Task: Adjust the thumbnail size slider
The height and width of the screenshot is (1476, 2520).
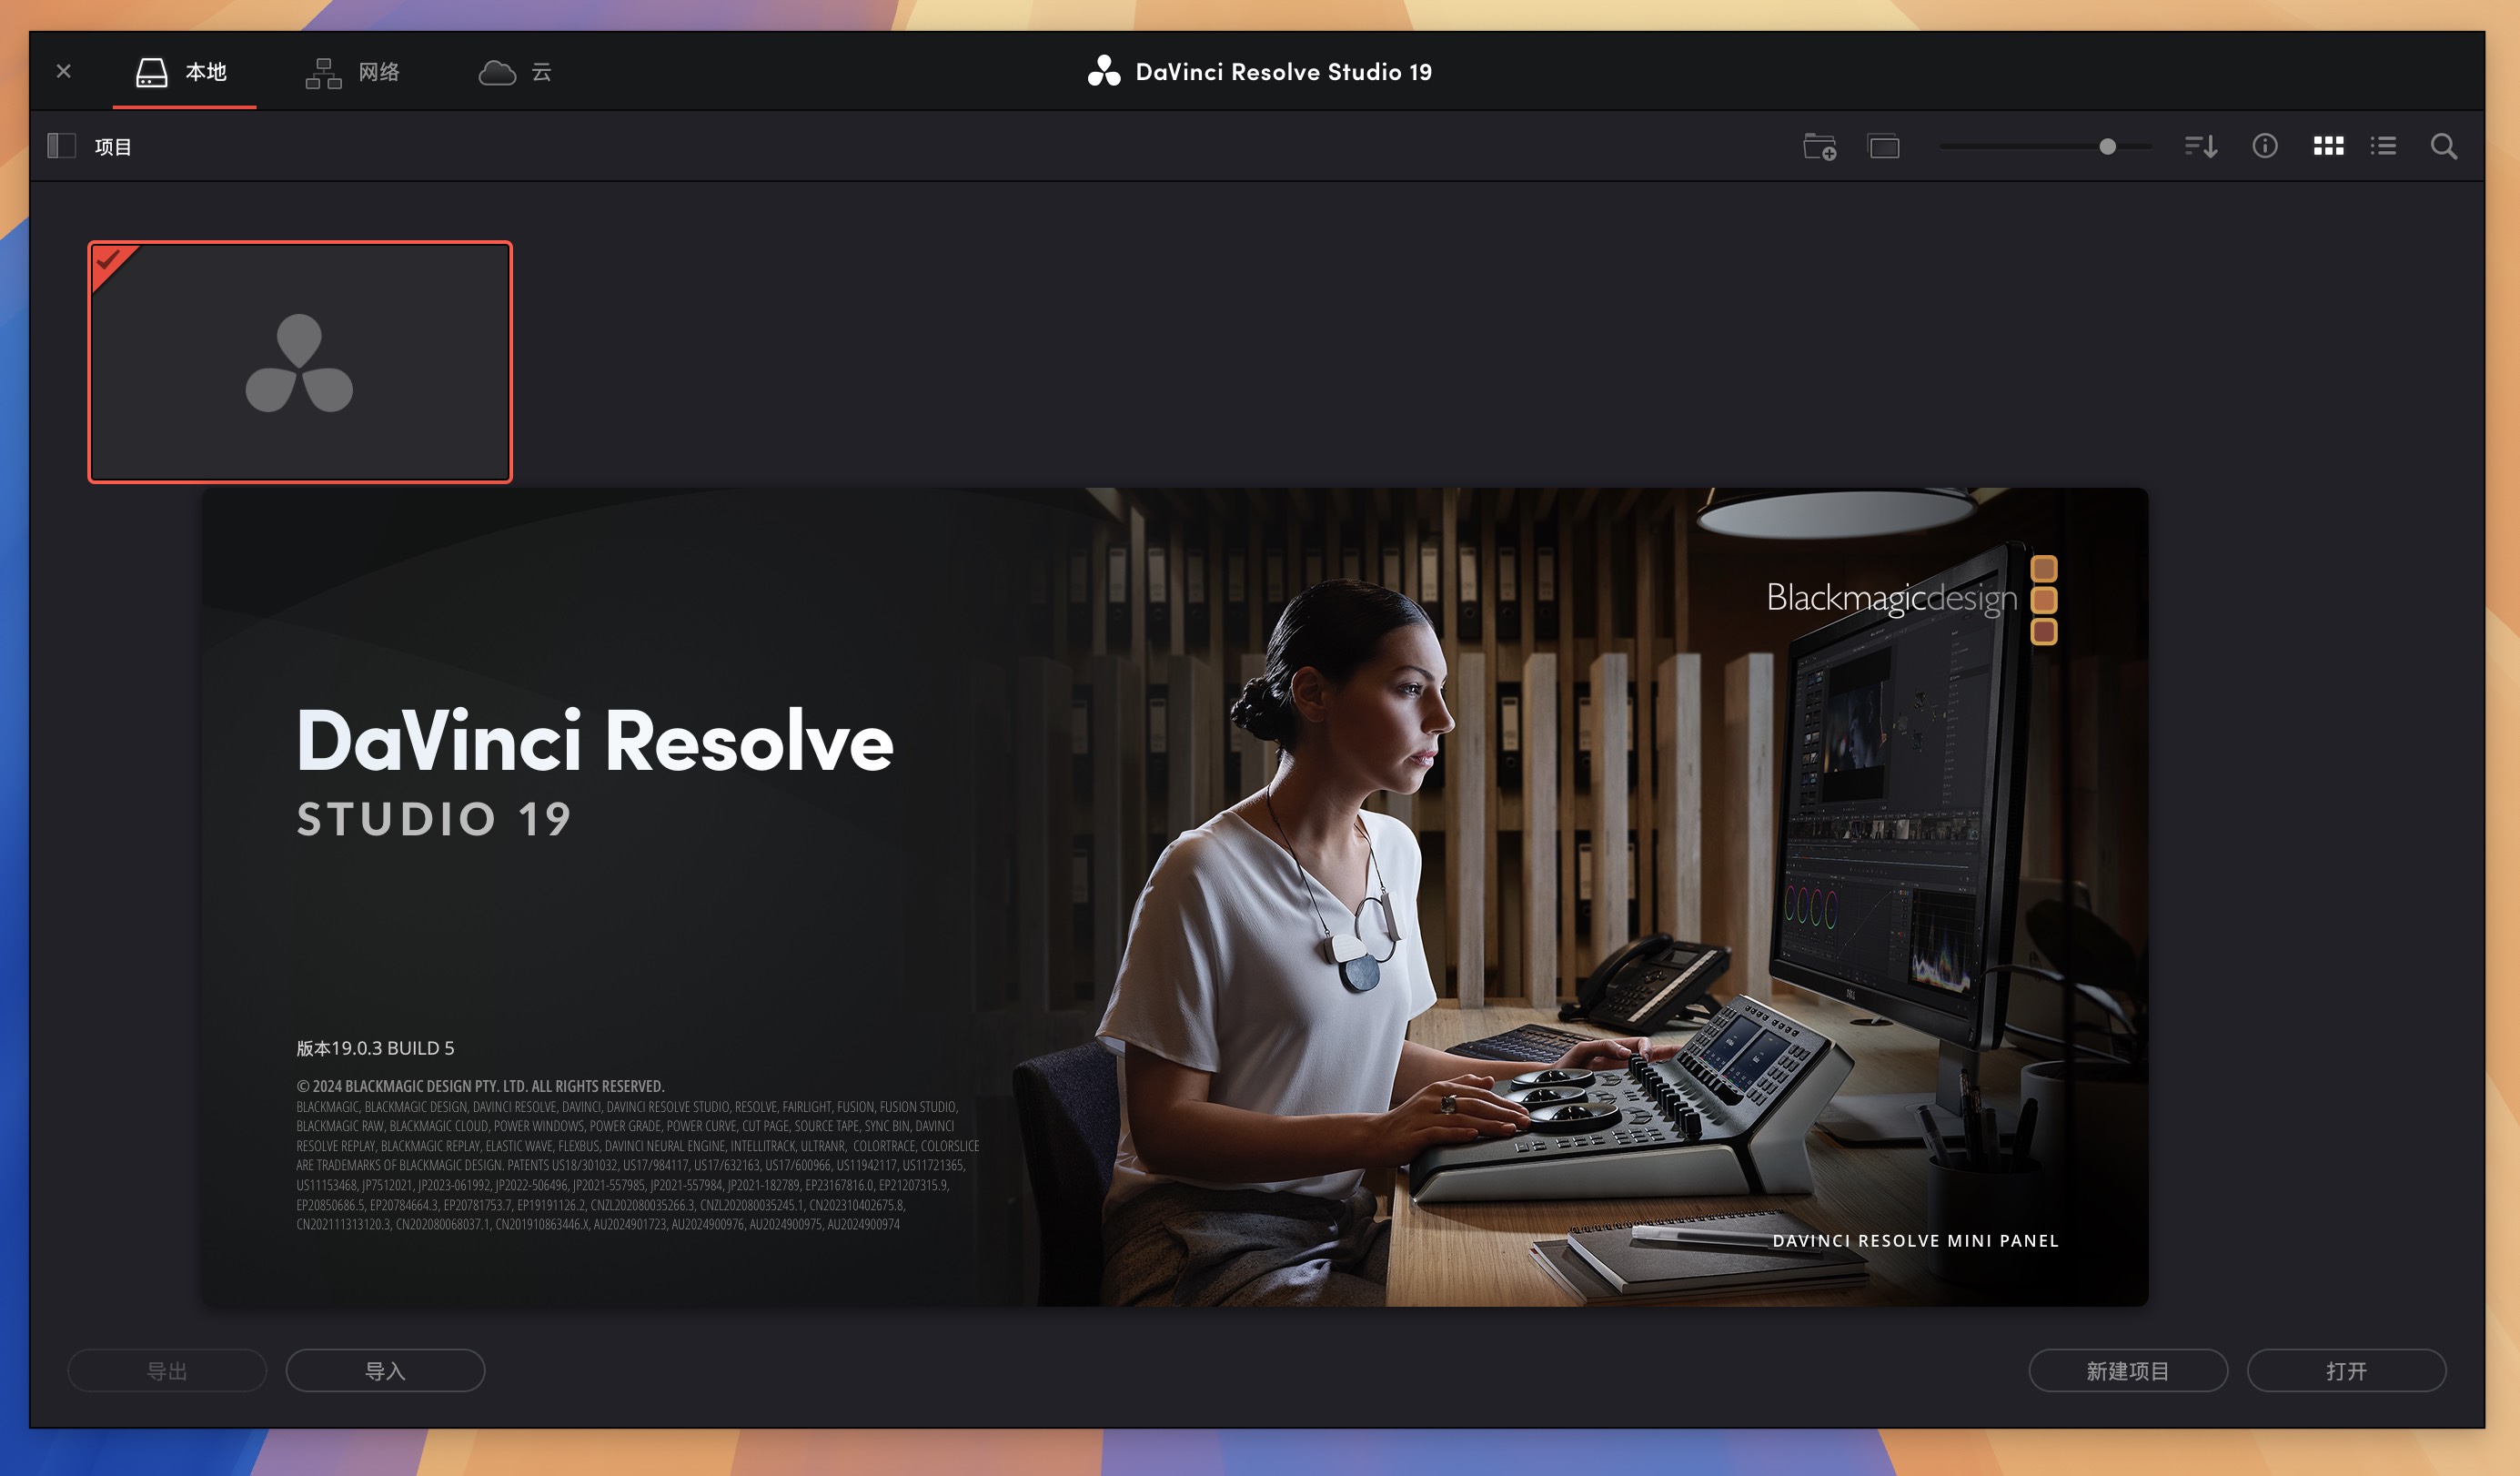Action: (2107, 147)
